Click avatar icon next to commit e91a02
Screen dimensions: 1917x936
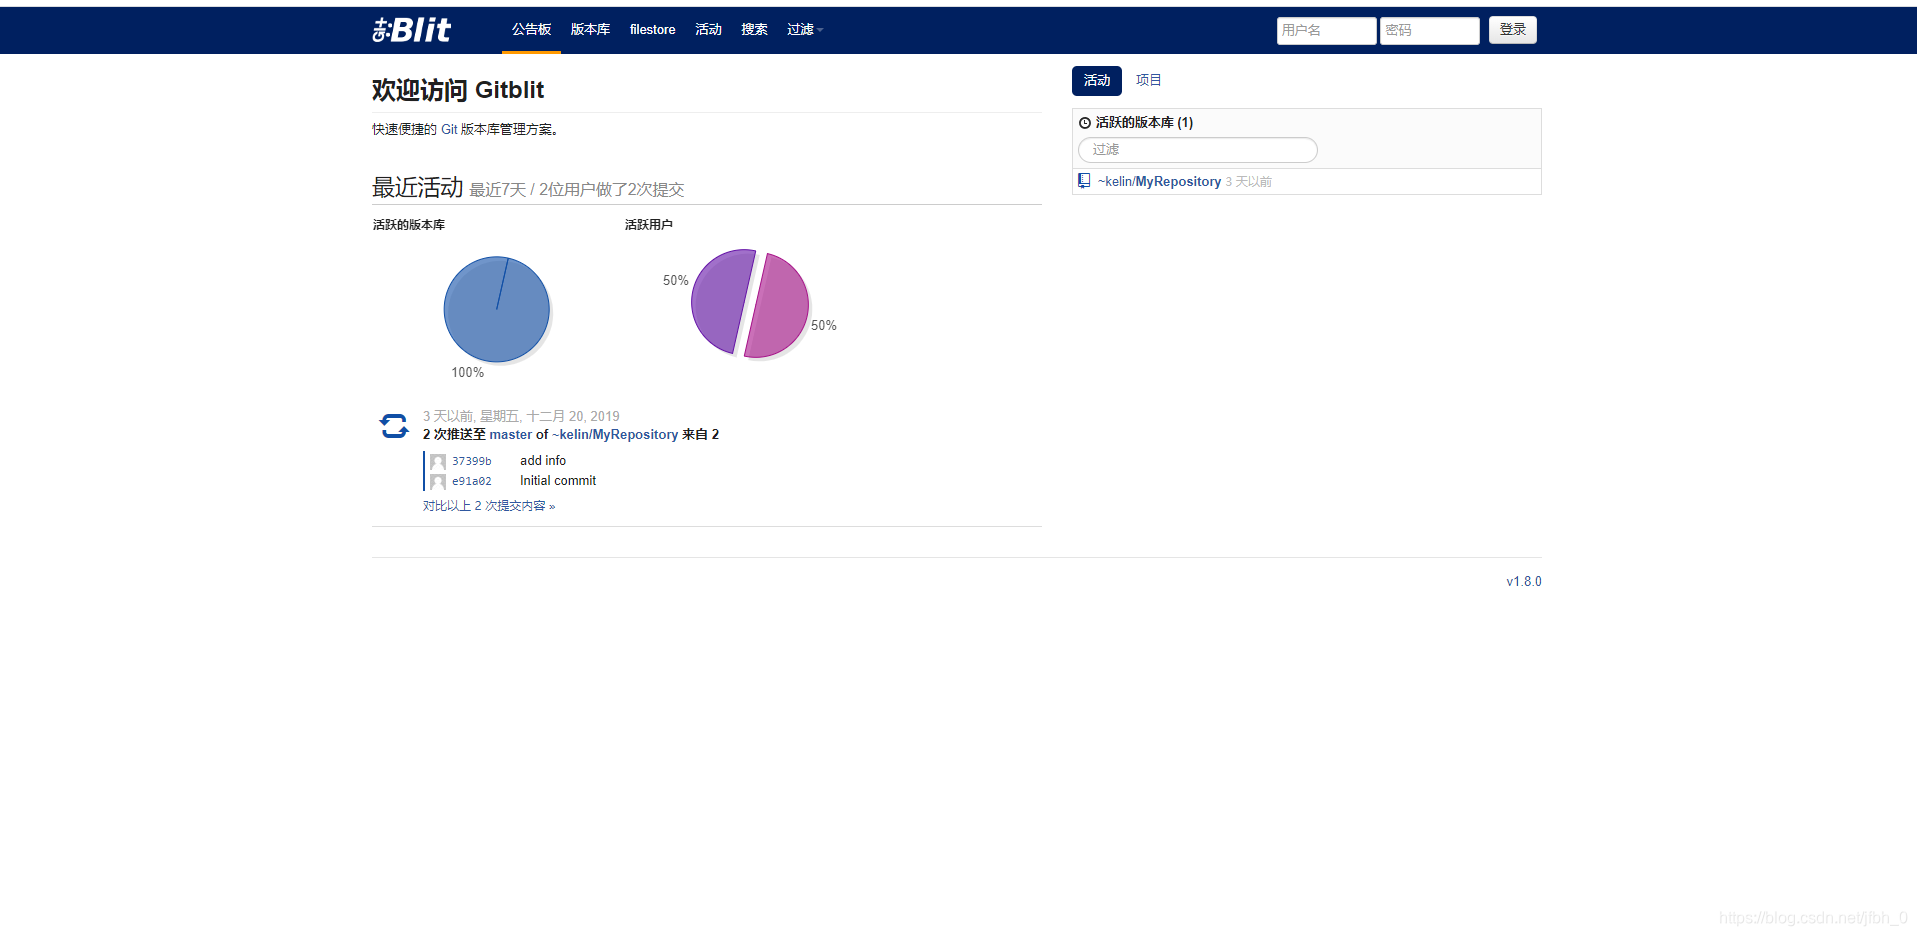[x=438, y=482]
